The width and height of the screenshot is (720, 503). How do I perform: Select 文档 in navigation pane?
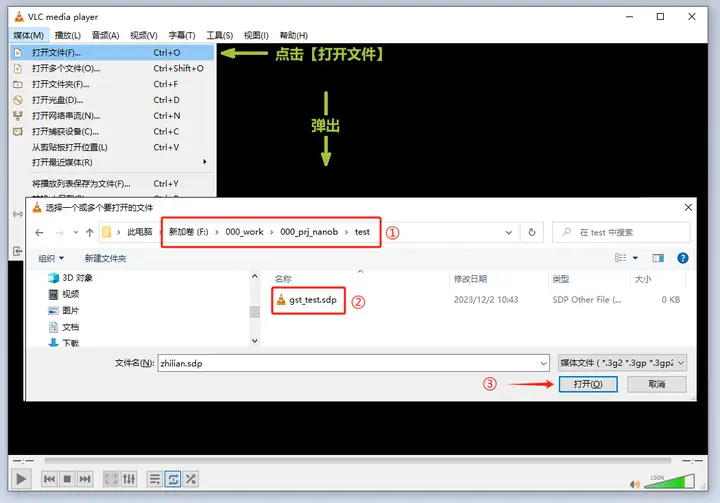pos(64,327)
